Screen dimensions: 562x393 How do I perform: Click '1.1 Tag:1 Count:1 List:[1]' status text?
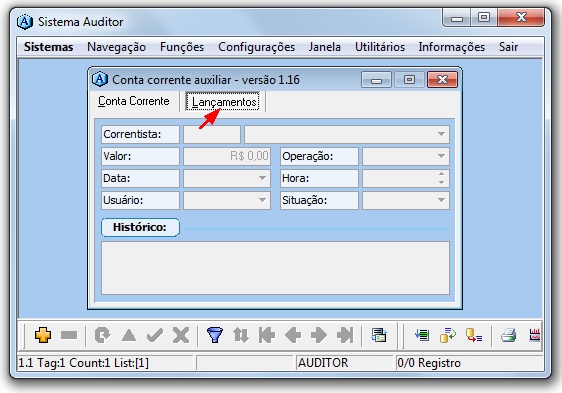(84, 363)
